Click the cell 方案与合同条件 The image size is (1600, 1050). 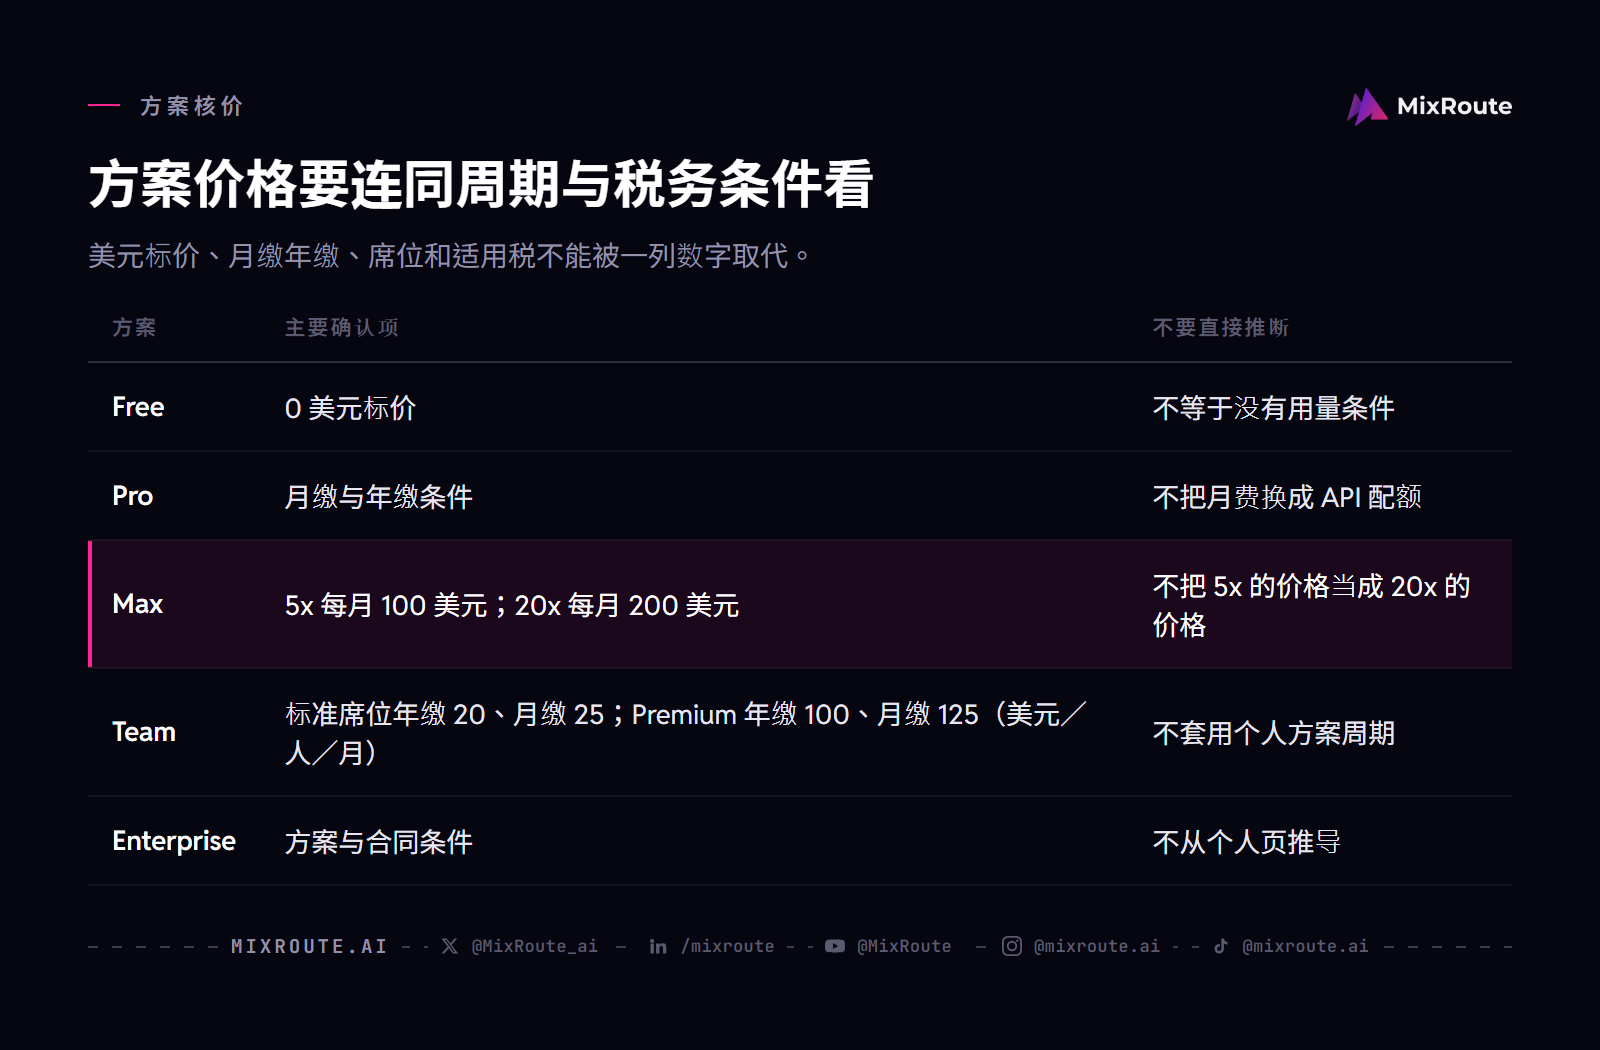click(x=378, y=842)
